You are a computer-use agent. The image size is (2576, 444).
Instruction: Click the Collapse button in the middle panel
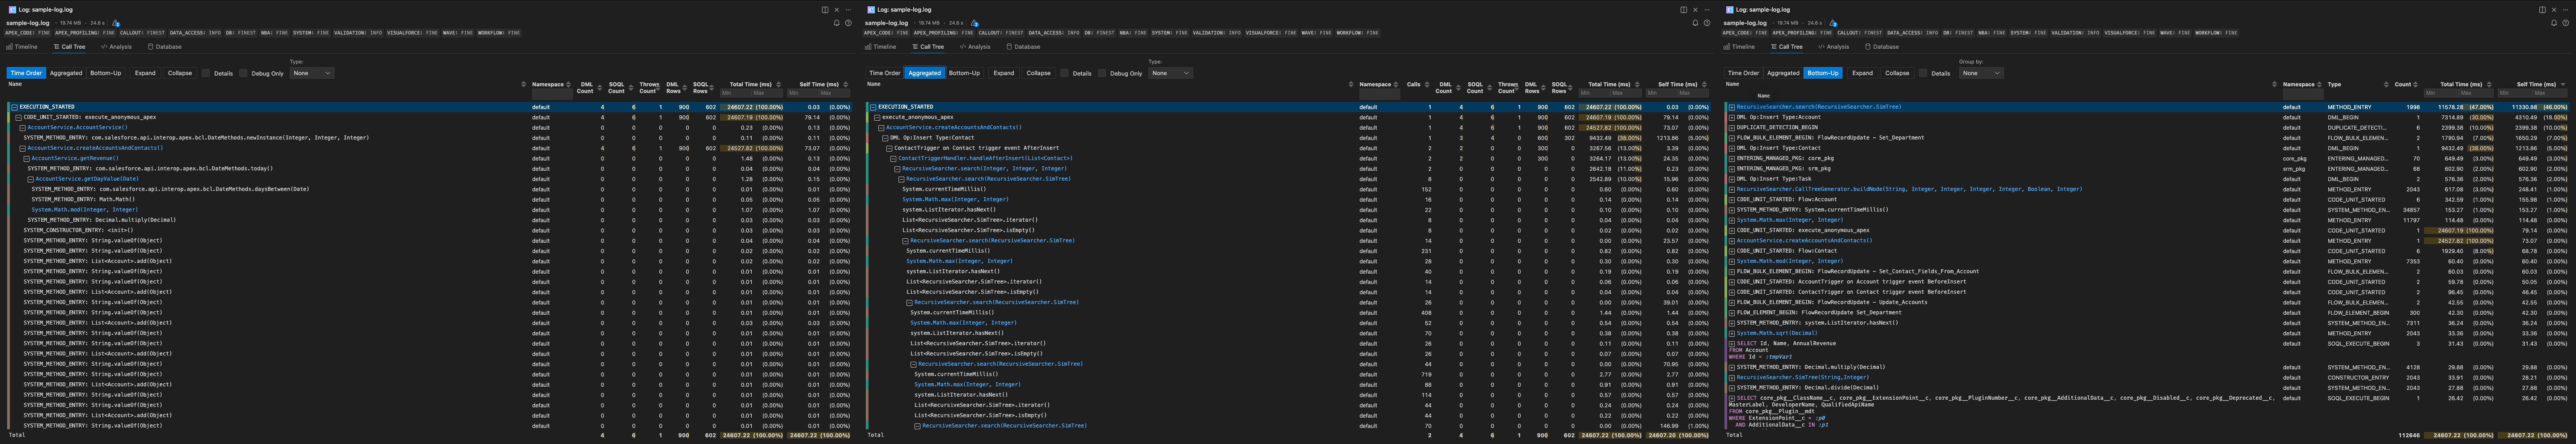1038,73
